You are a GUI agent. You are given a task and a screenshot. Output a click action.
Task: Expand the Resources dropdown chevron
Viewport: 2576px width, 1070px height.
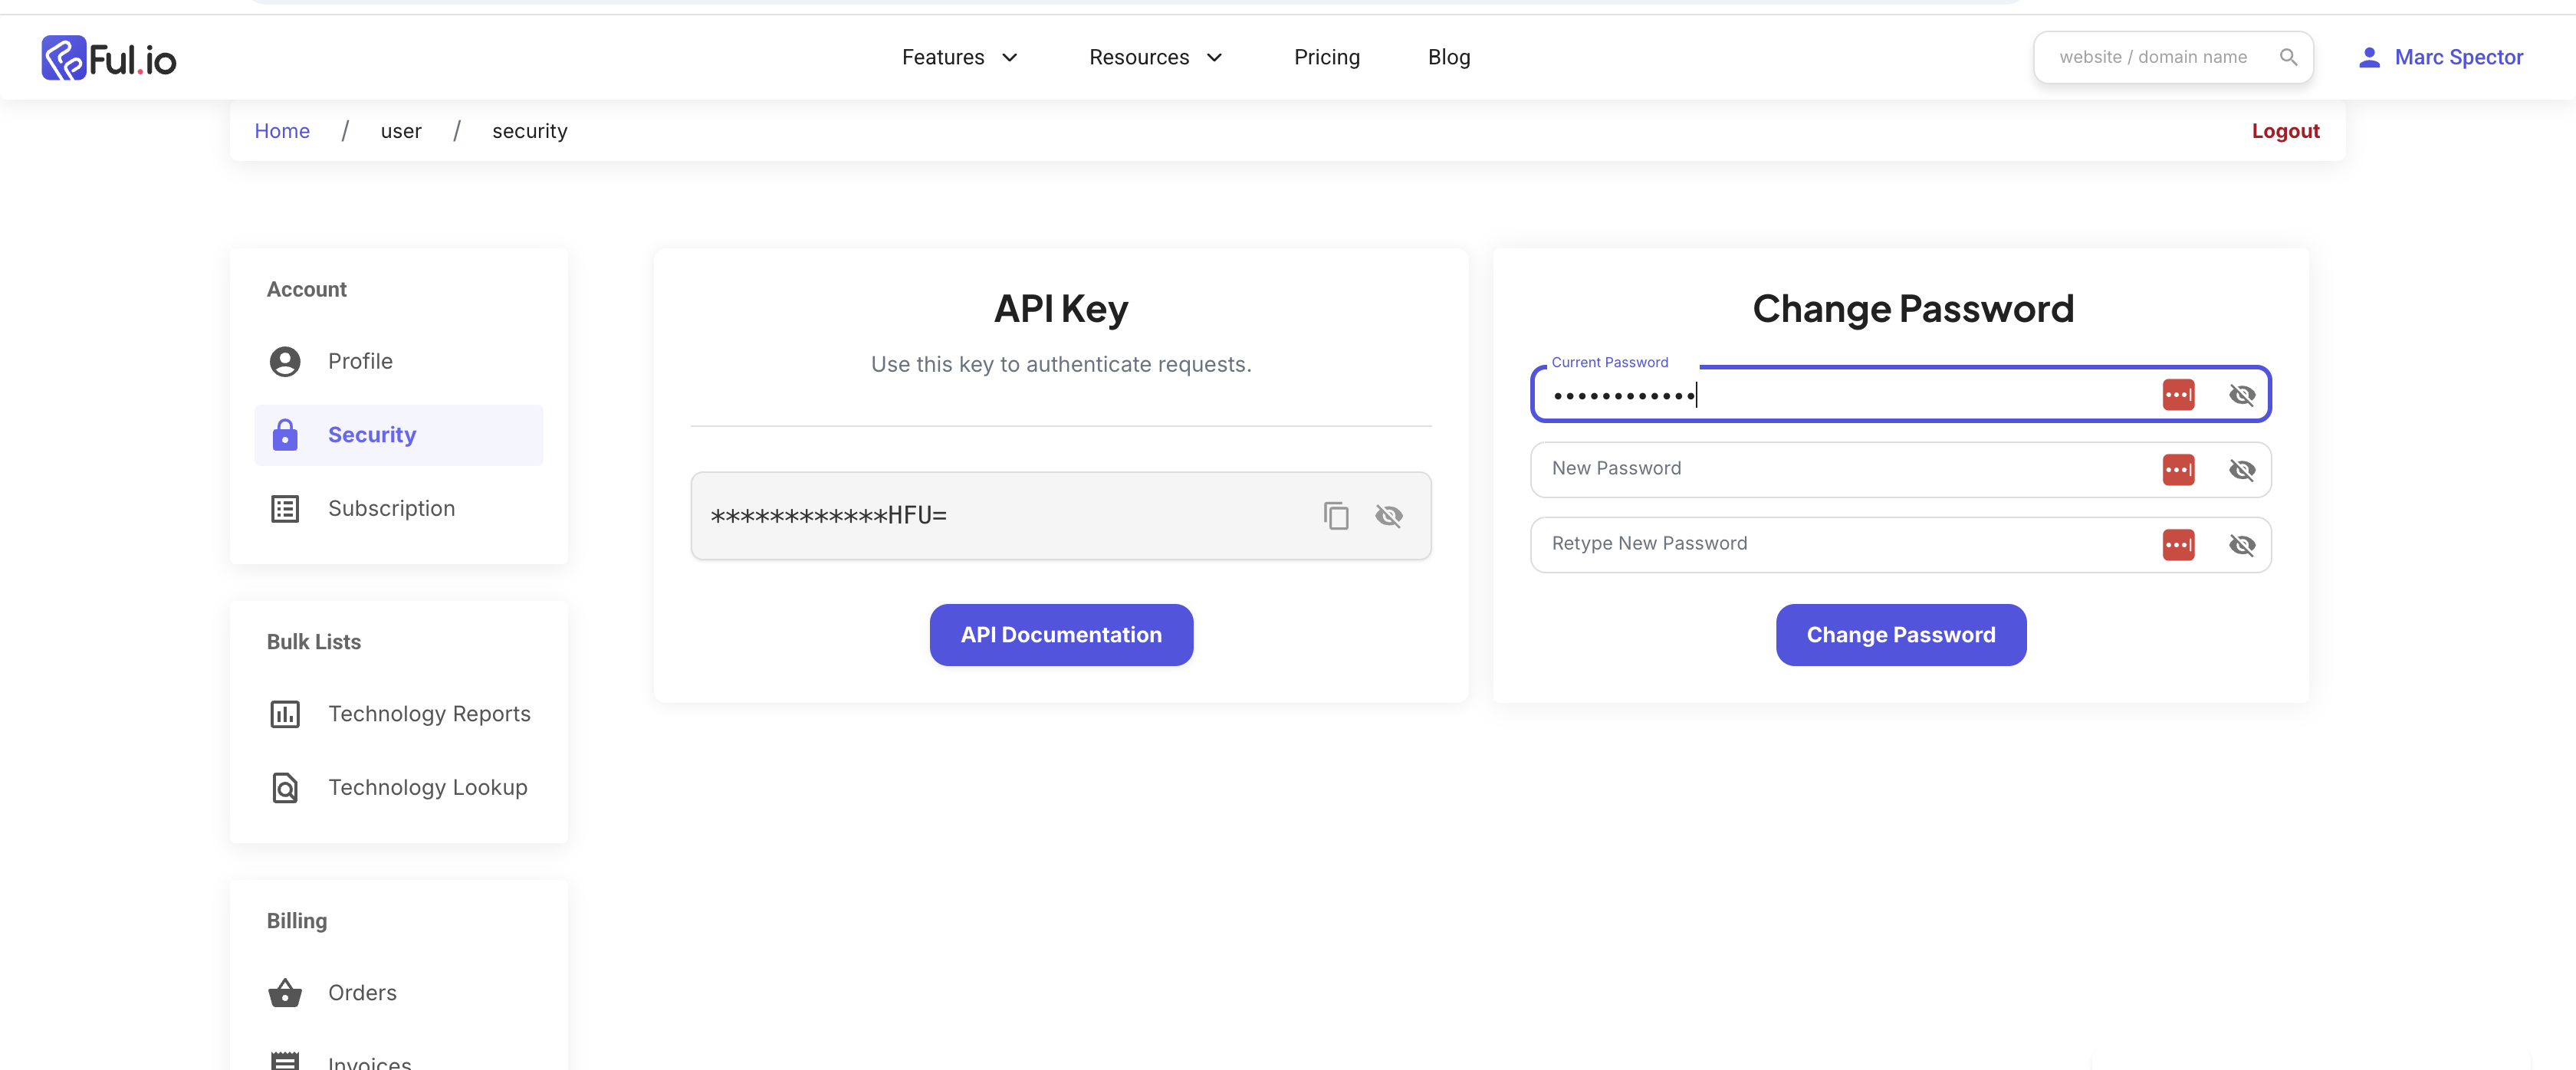pyautogui.click(x=1214, y=58)
